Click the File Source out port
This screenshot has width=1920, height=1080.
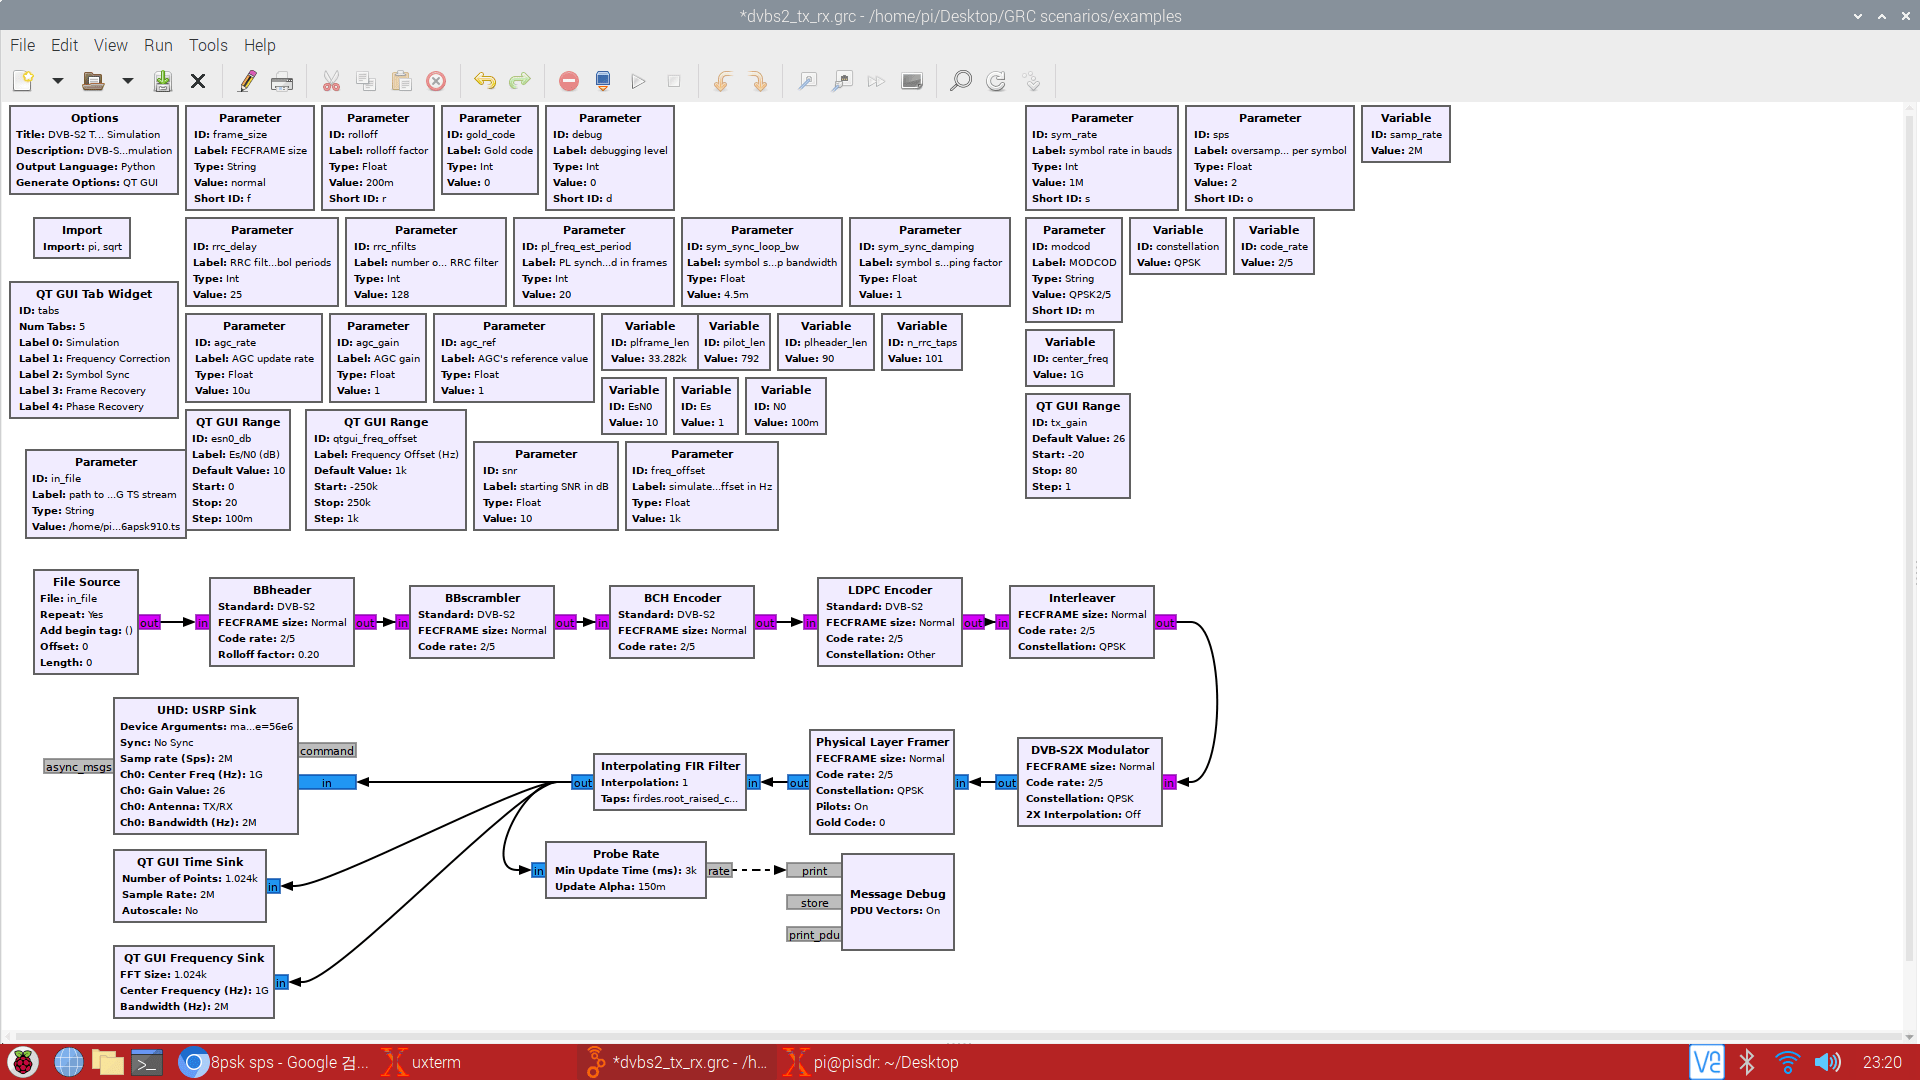click(149, 623)
